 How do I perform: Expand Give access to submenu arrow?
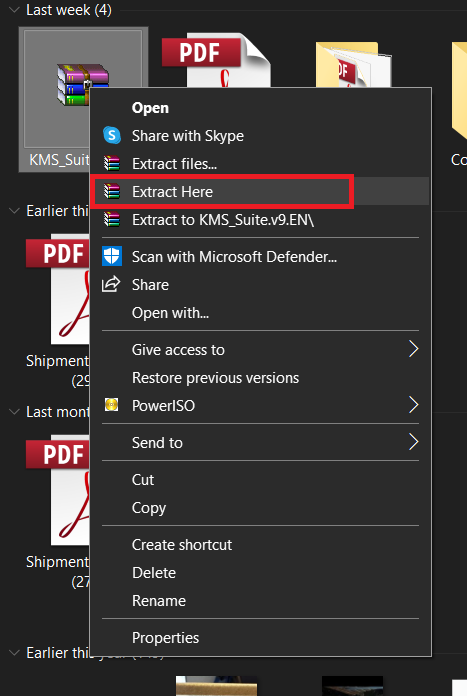[x=413, y=349]
